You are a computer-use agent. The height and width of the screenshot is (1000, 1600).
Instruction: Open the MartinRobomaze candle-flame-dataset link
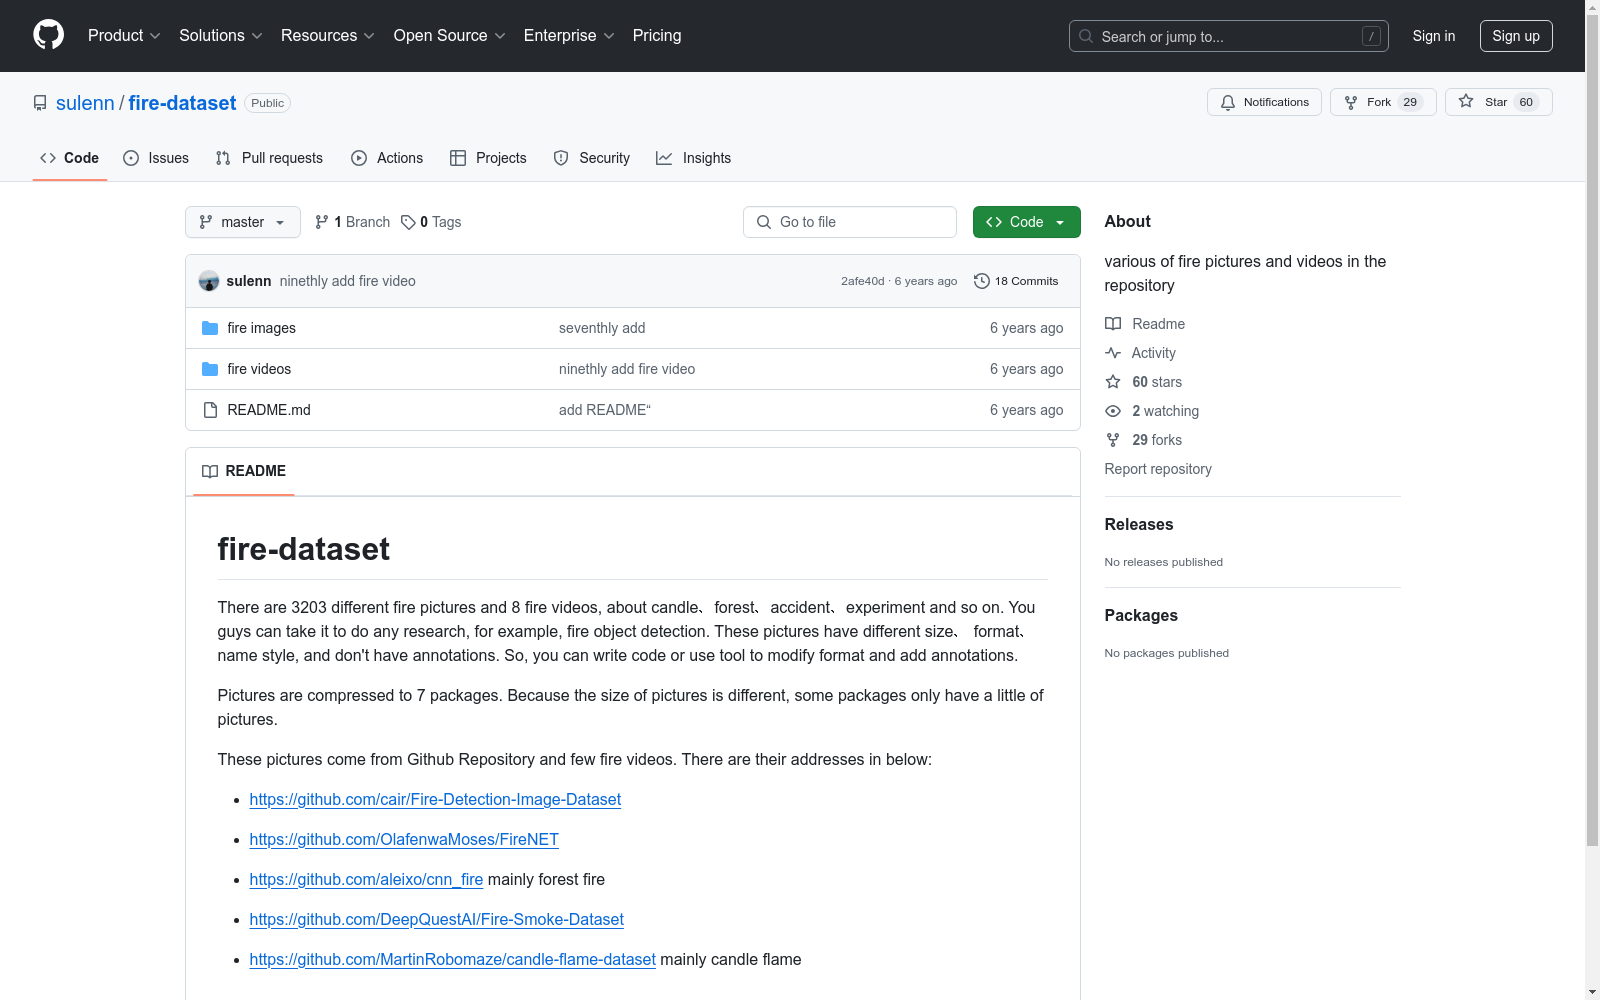pos(452,959)
